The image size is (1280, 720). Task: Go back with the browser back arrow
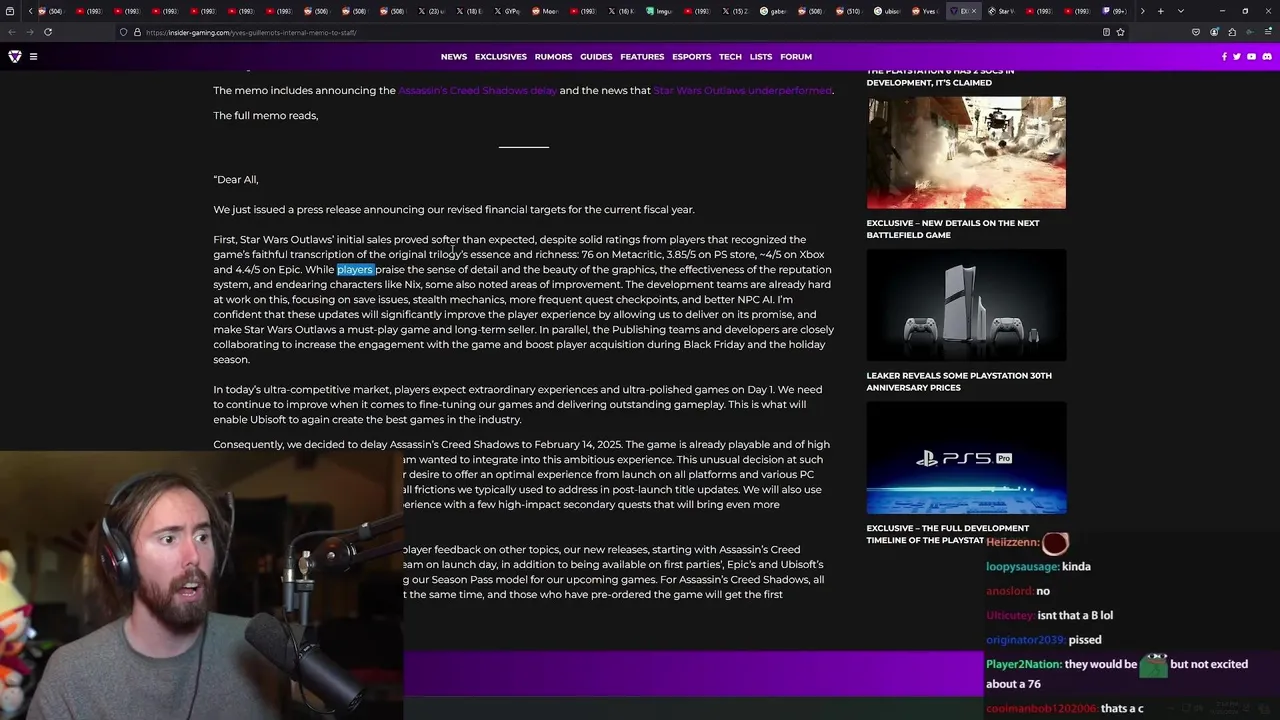pyautogui.click(x=11, y=32)
